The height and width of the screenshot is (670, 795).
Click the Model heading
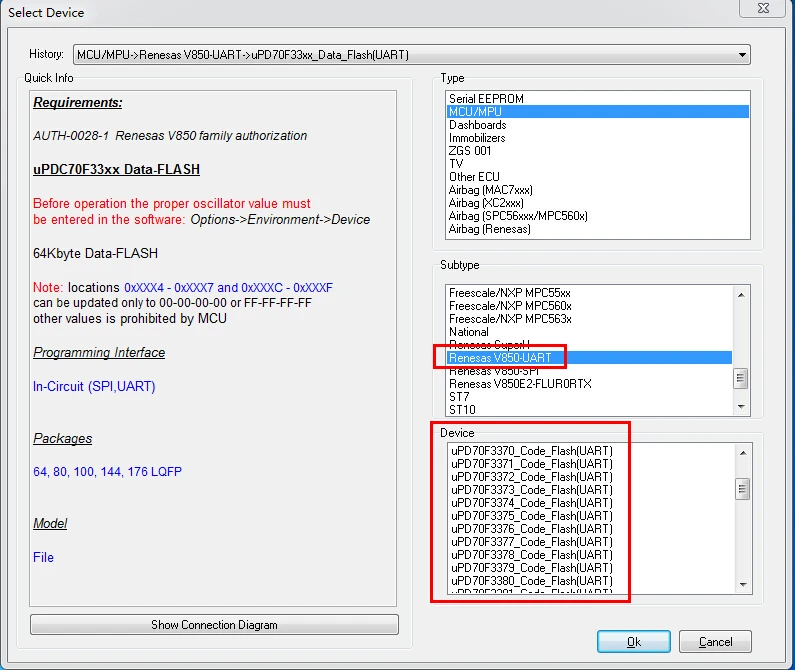point(50,523)
